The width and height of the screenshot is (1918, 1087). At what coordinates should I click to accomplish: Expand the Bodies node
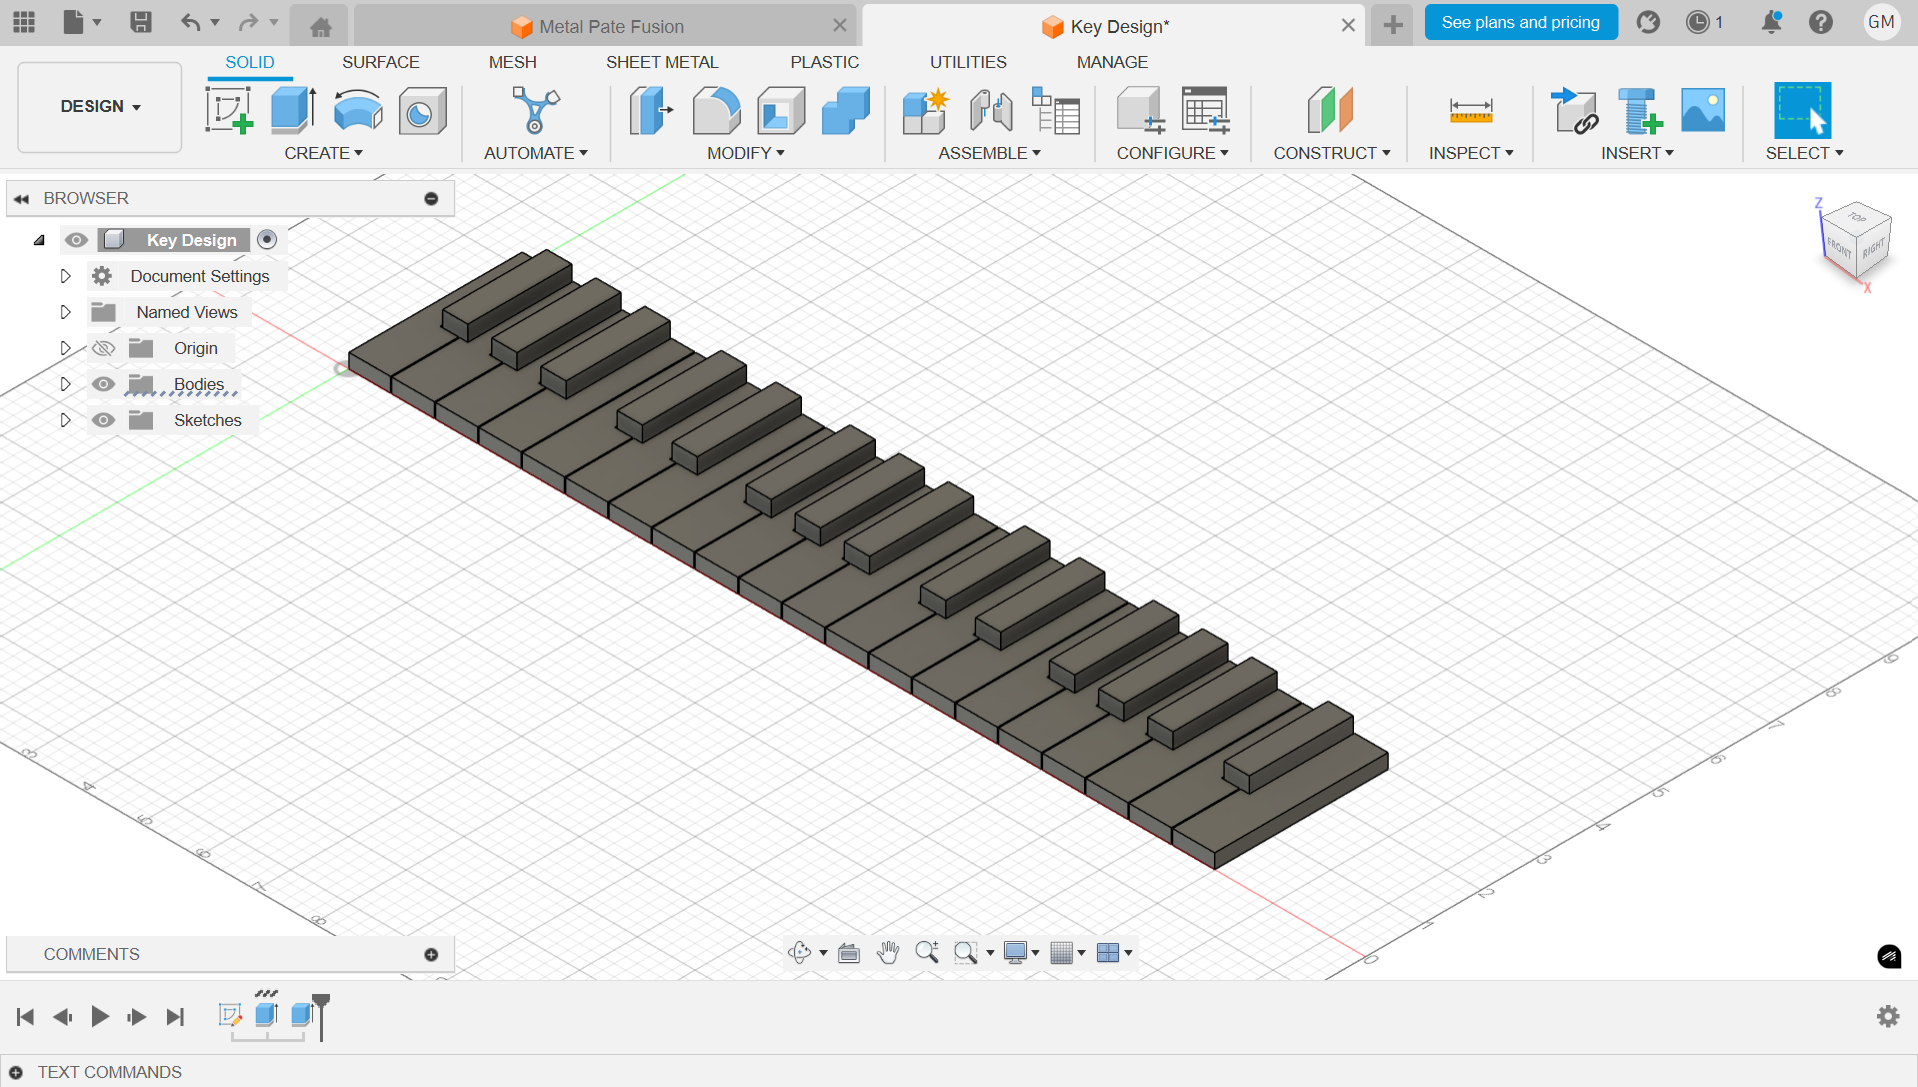65,384
